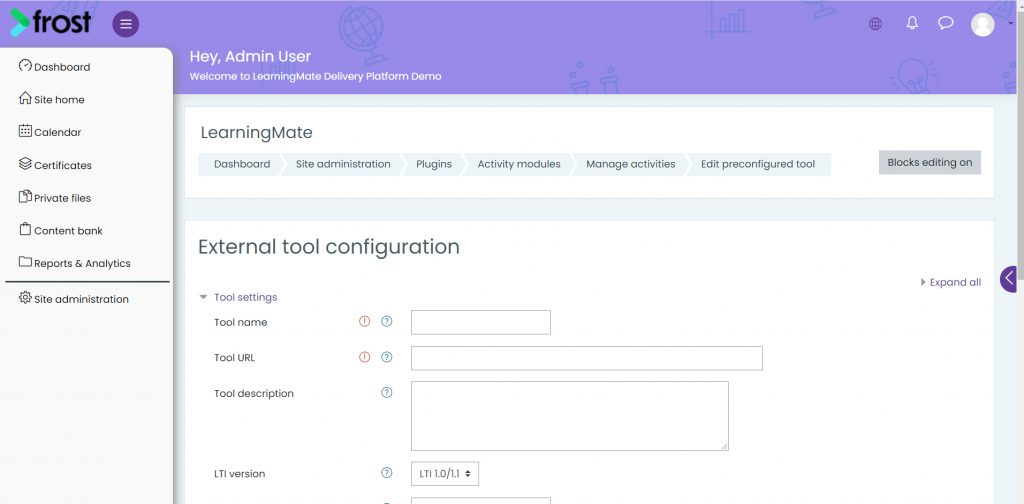Click the Reports & Analytics folder icon
This screenshot has height=504, width=1024.
pyautogui.click(x=25, y=262)
